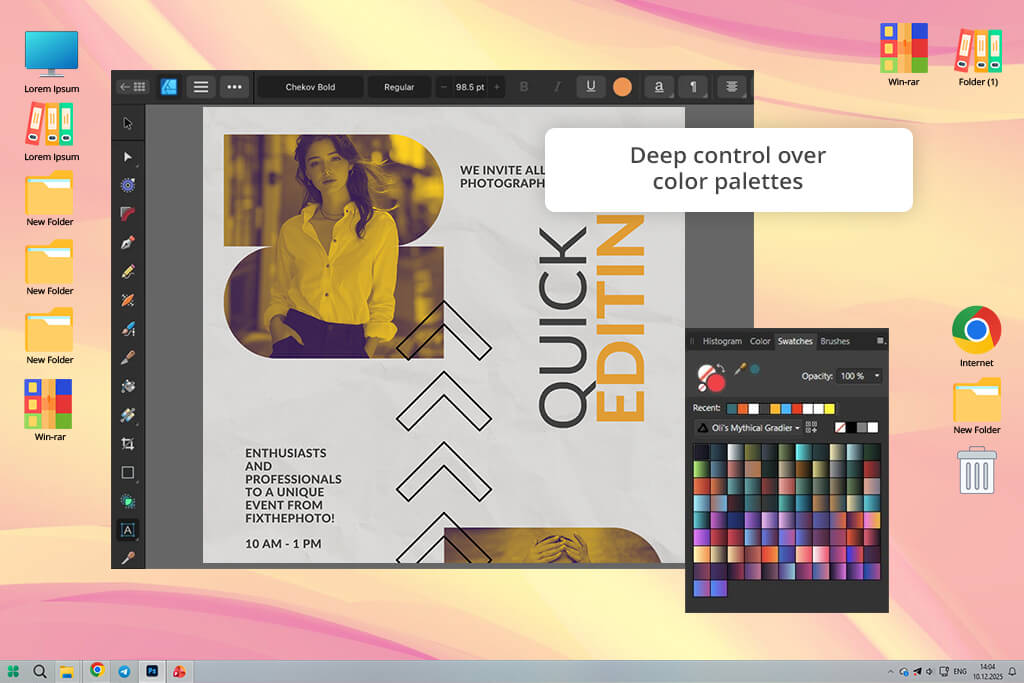This screenshot has width=1024, height=683.
Task: Switch to the Histogram tab
Action: (x=722, y=341)
